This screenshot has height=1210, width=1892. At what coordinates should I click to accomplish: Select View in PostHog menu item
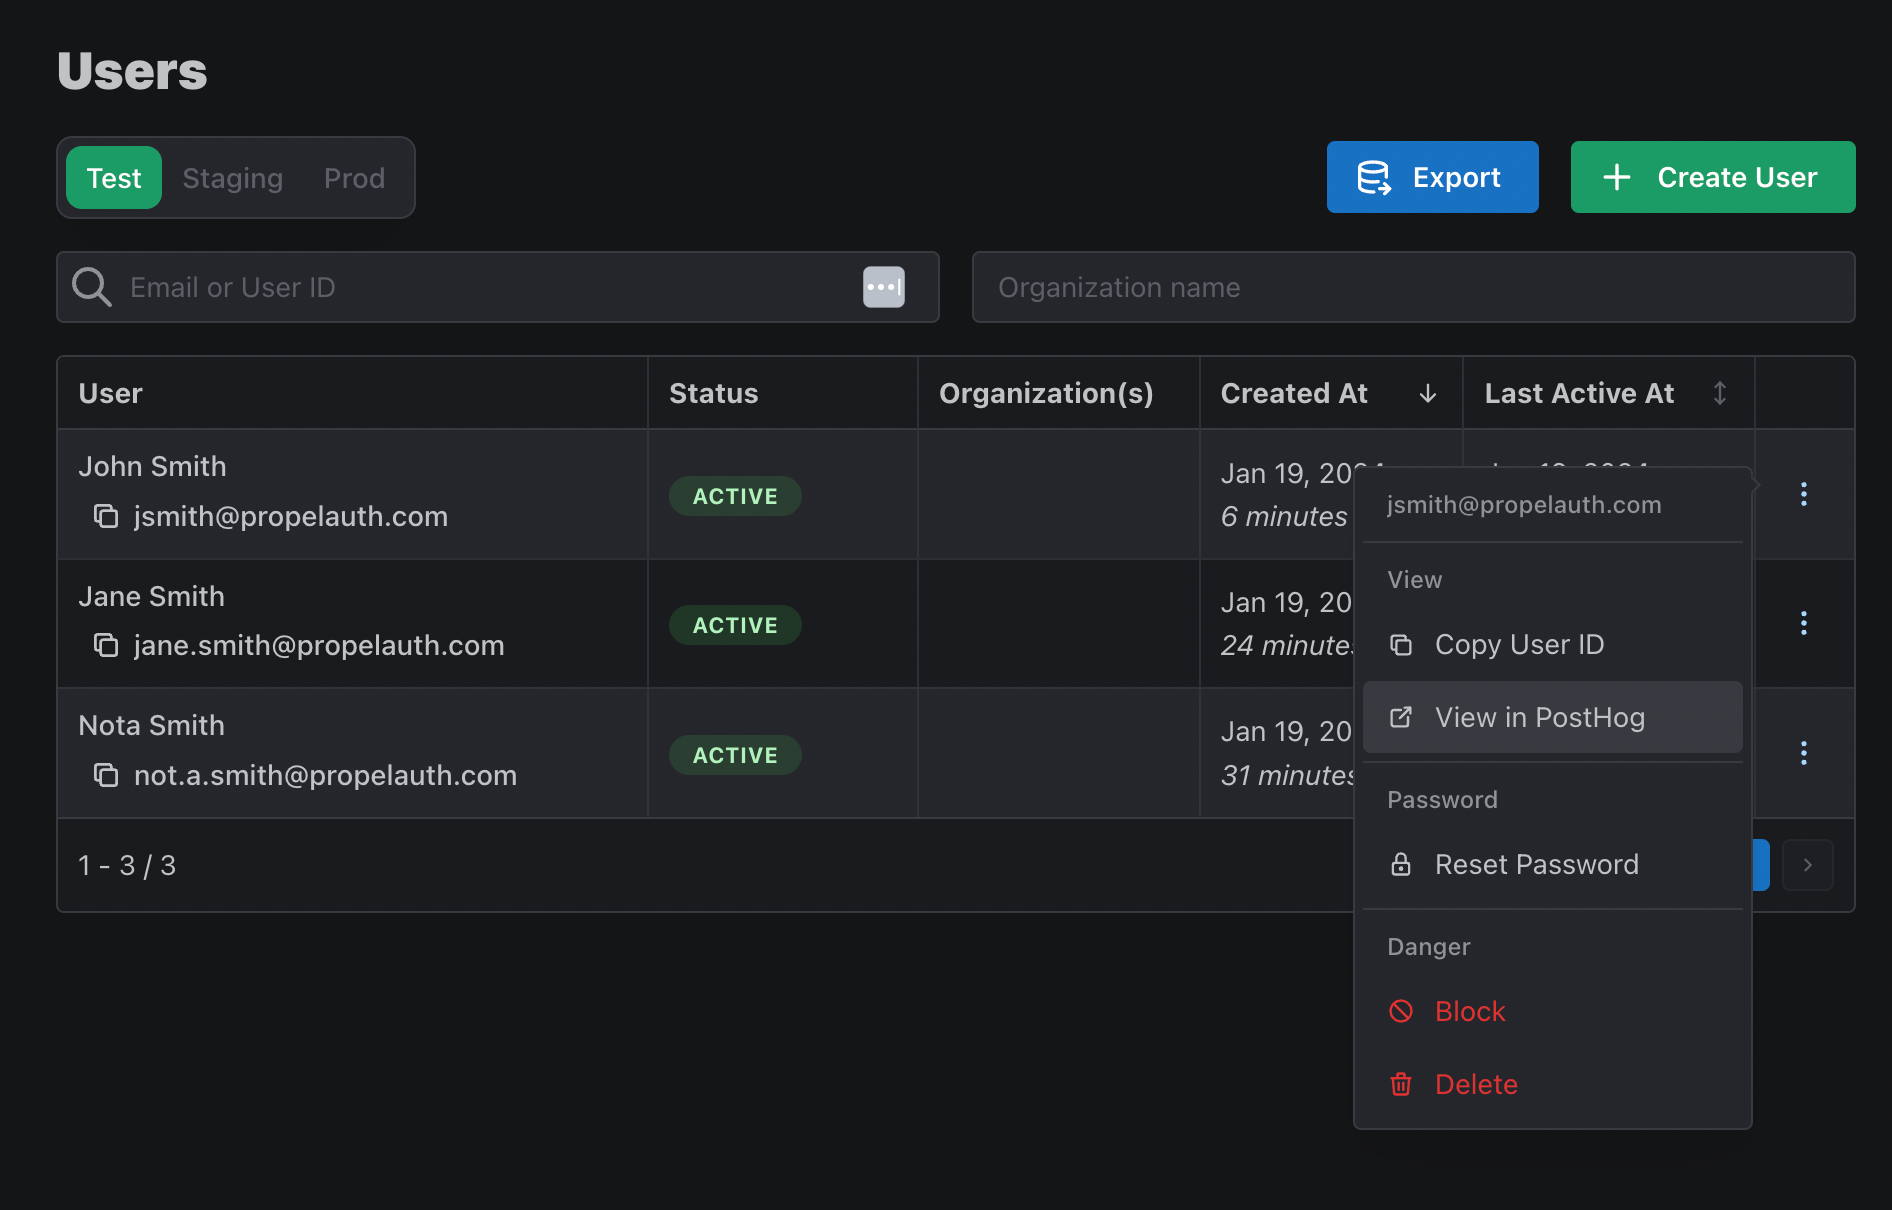(1553, 717)
